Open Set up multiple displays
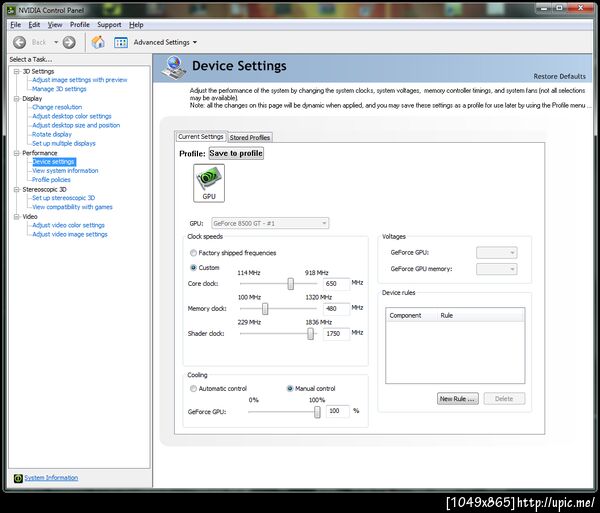 pos(64,143)
